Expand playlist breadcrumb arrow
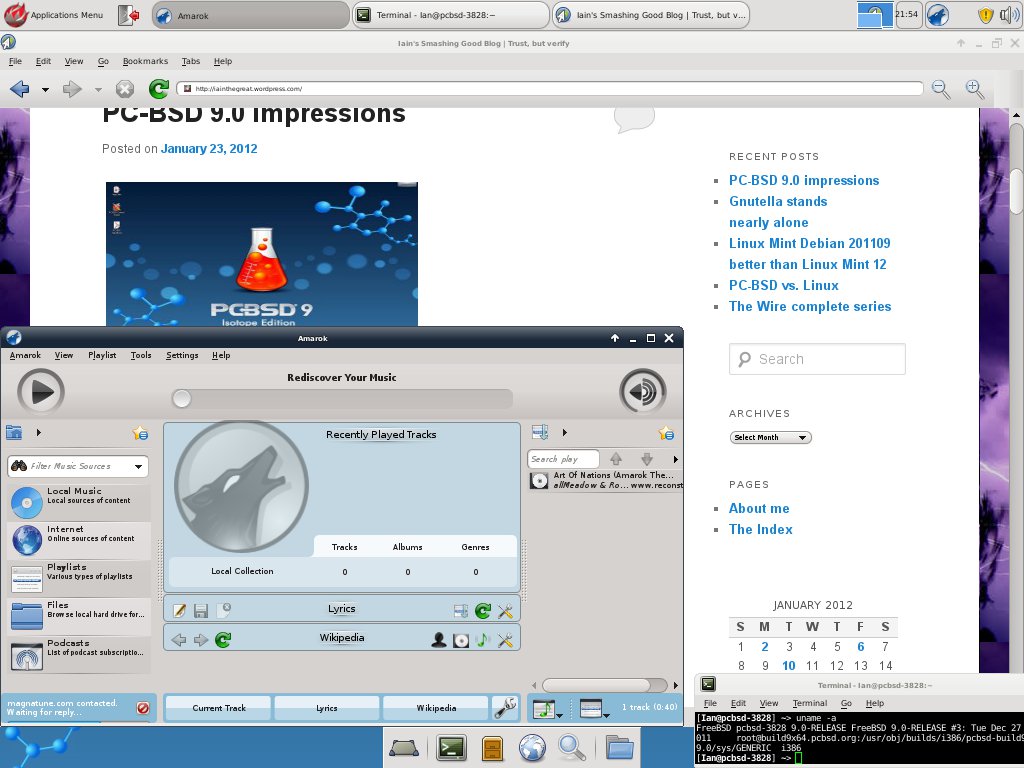The height and width of the screenshot is (768, 1024). pos(565,432)
